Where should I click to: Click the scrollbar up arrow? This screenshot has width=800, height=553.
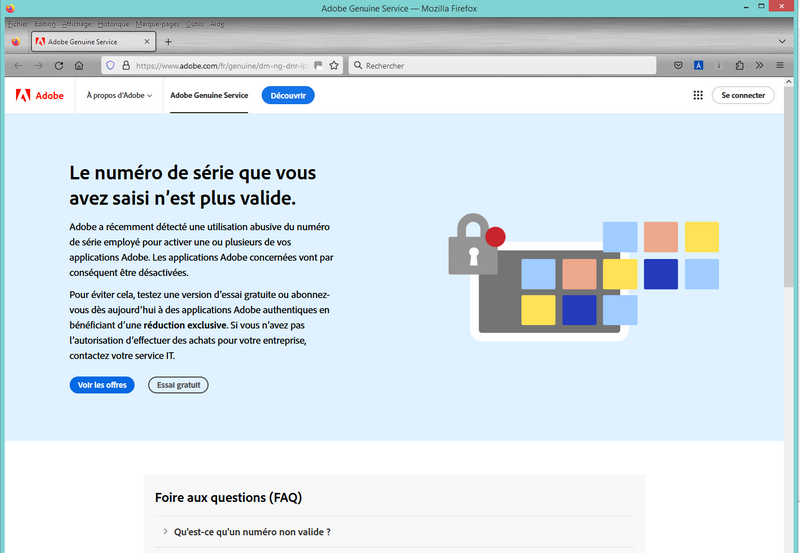(x=789, y=82)
